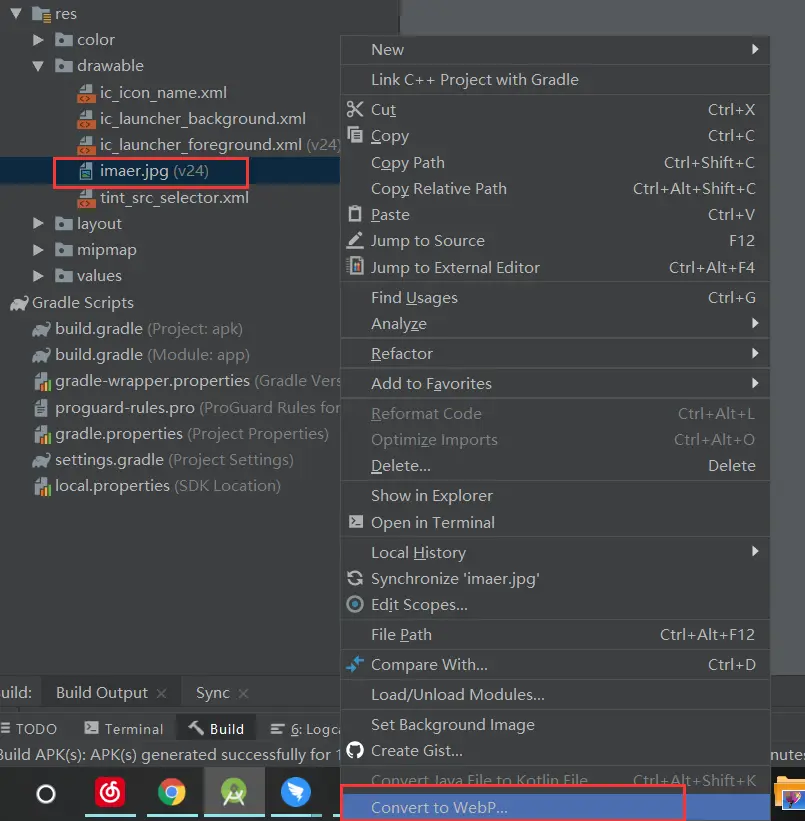
Task: Open the blue bird app in taskbar
Action: pos(296,792)
